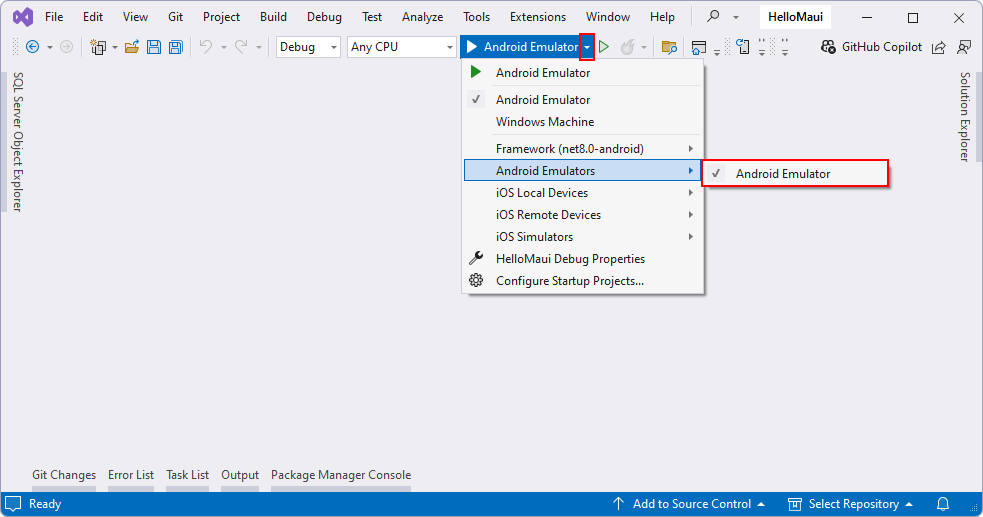
Task: Open the Tools menu
Action: tap(476, 17)
